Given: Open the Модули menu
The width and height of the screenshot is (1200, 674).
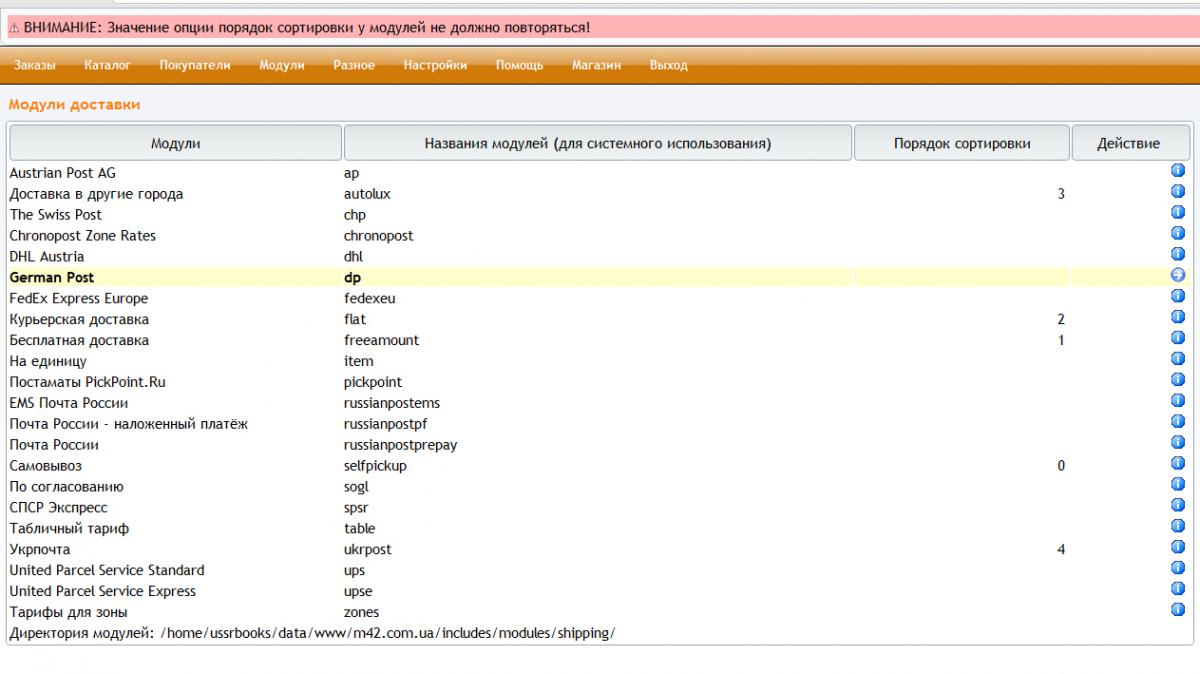Looking at the screenshot, I should (281, 66).
